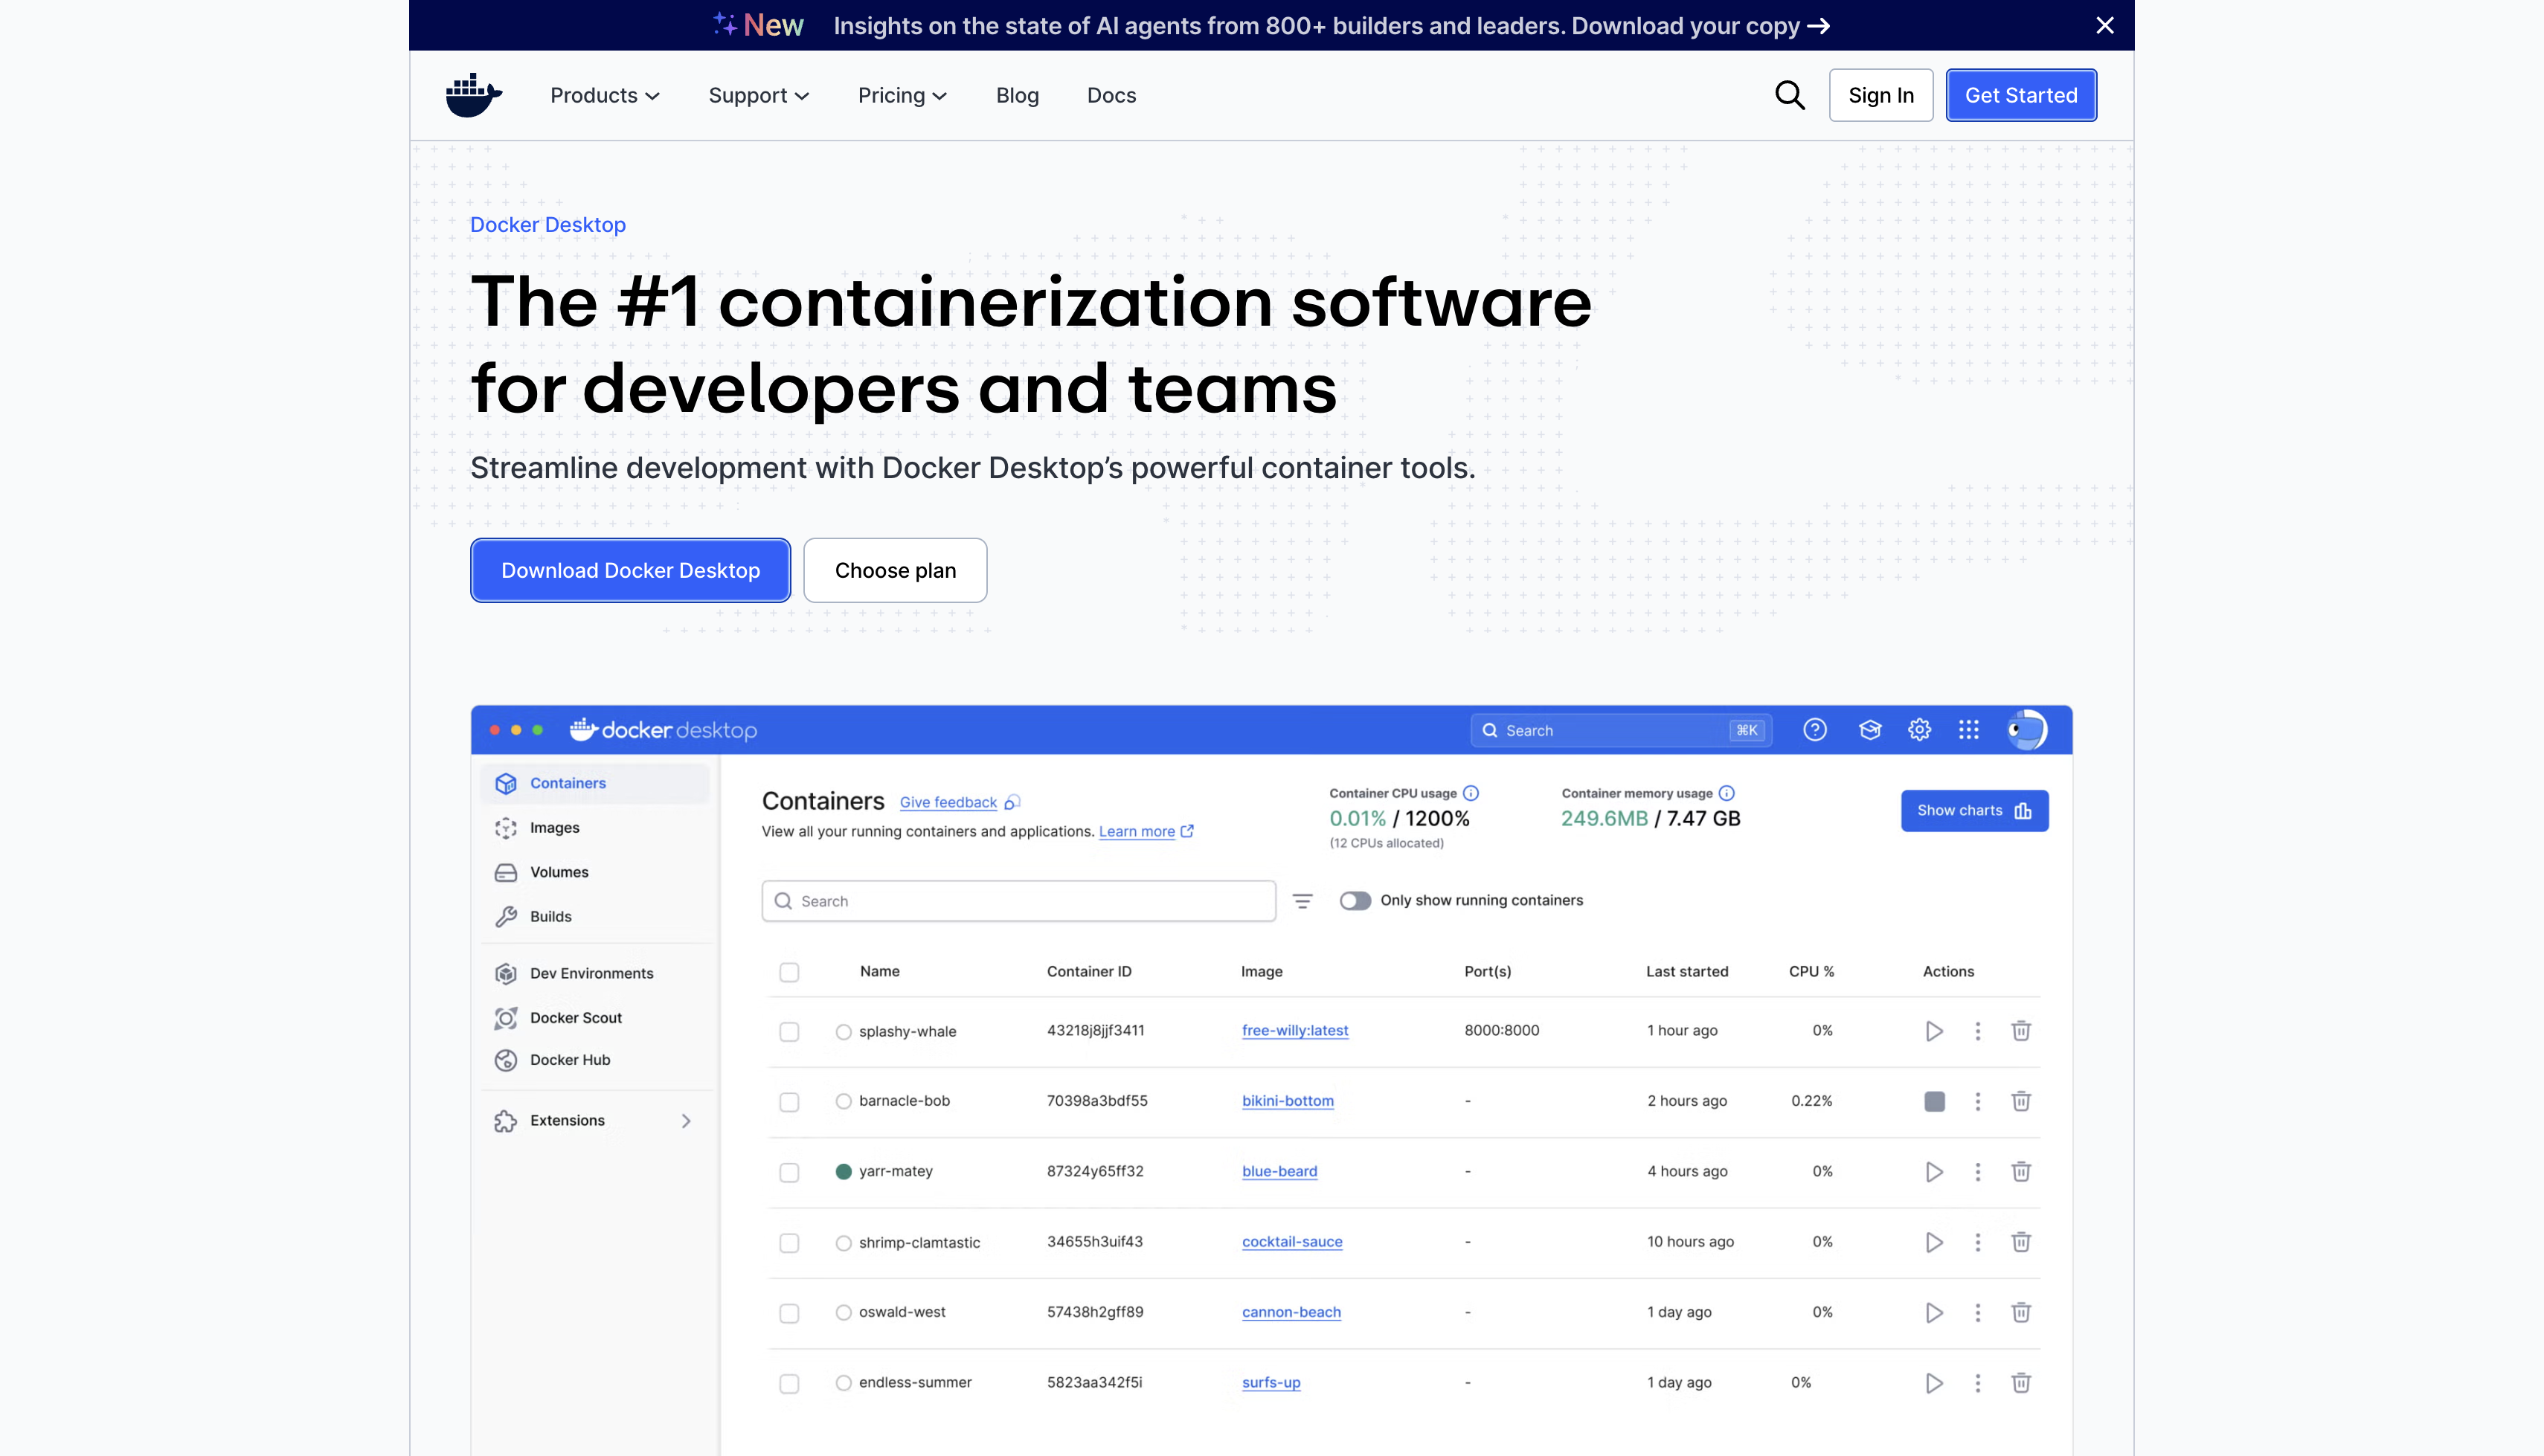
Task: Click the help question mark icon
Action: [x=1815, y=730]
